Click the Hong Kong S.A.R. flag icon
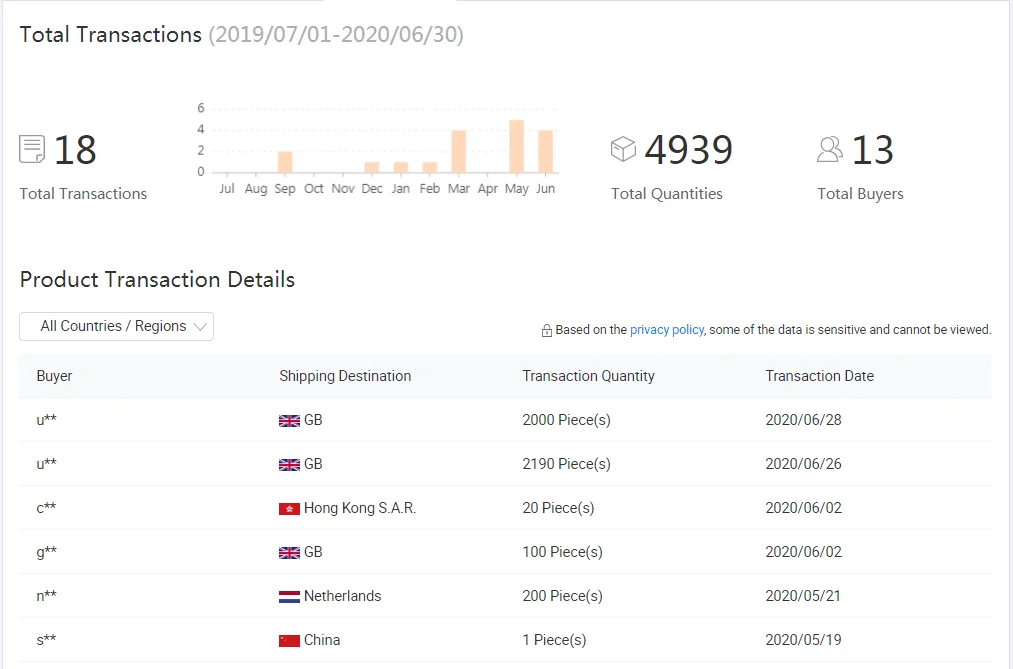The height and width of the screenshot is (669, 1013). 289,509
